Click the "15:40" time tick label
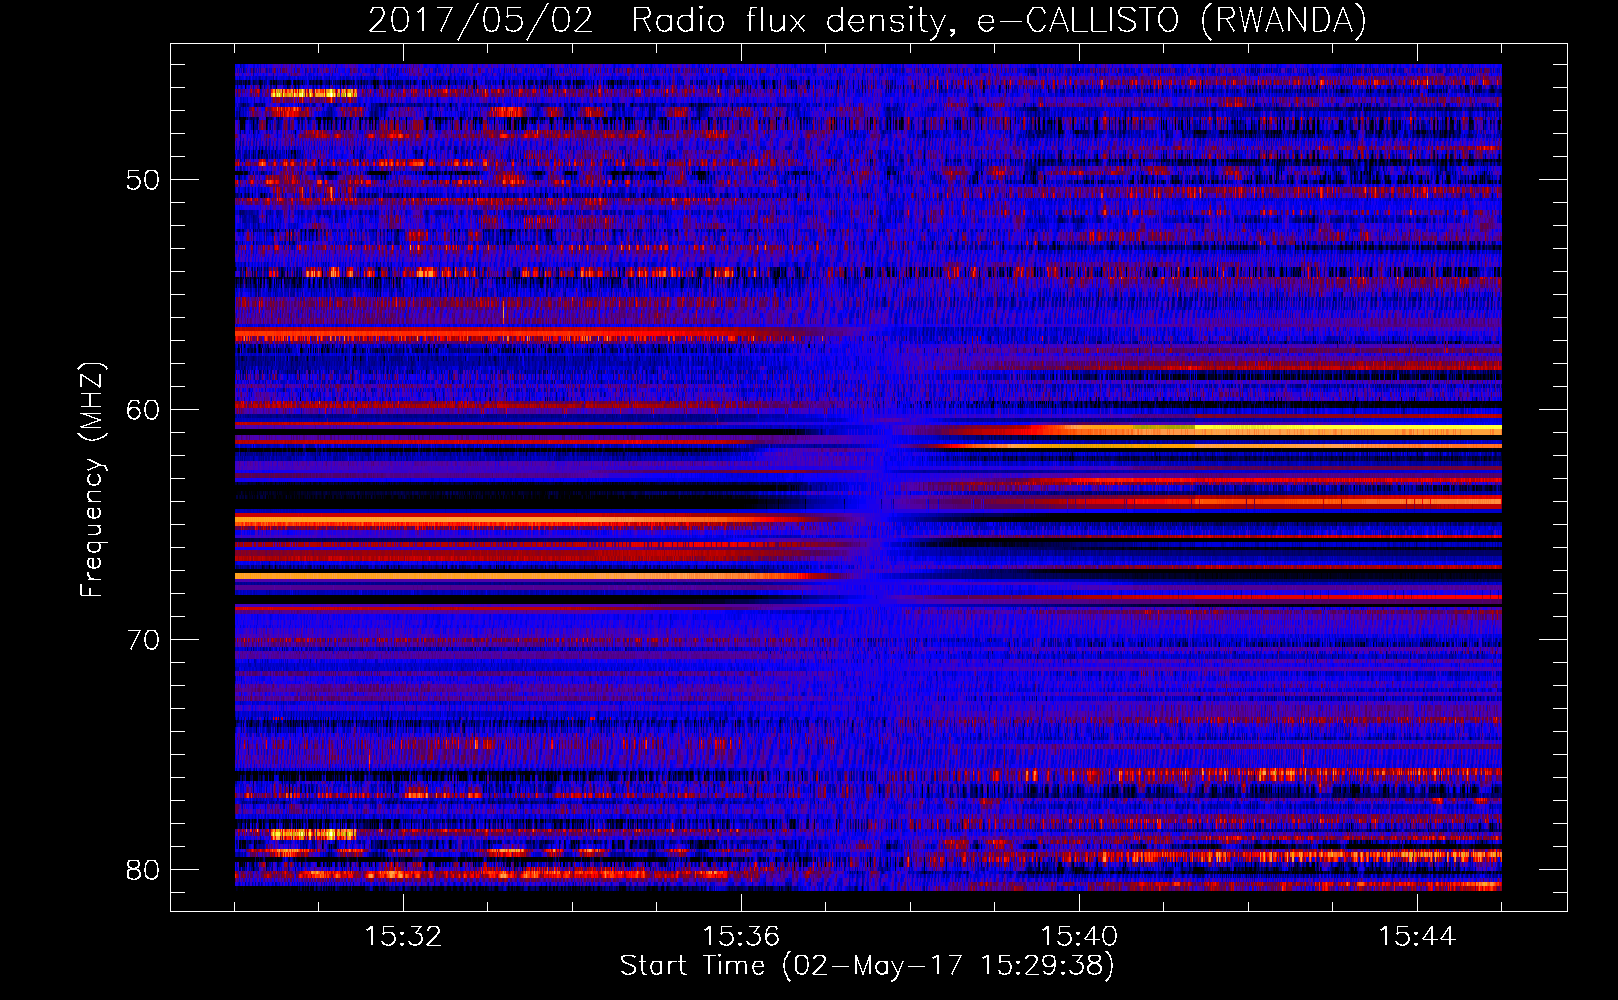 1079,937
